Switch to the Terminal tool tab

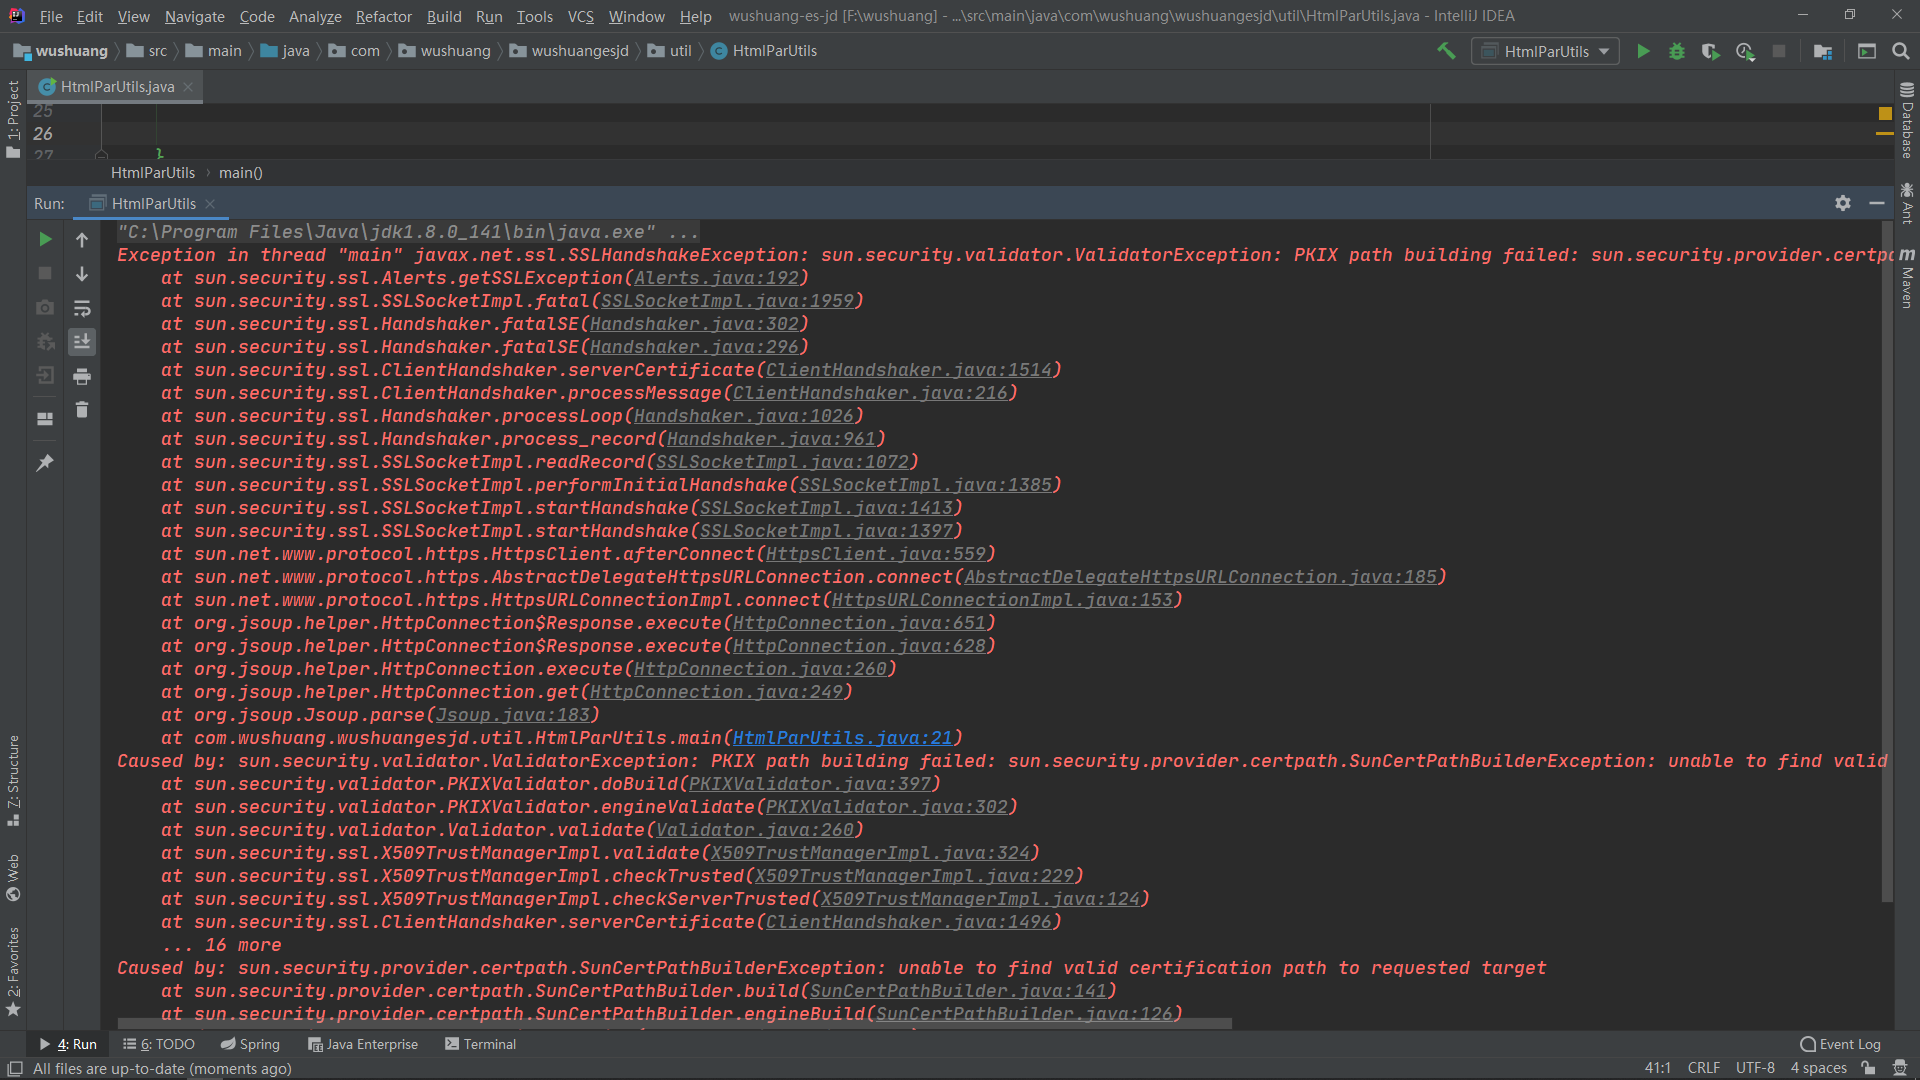[480, 1044]
